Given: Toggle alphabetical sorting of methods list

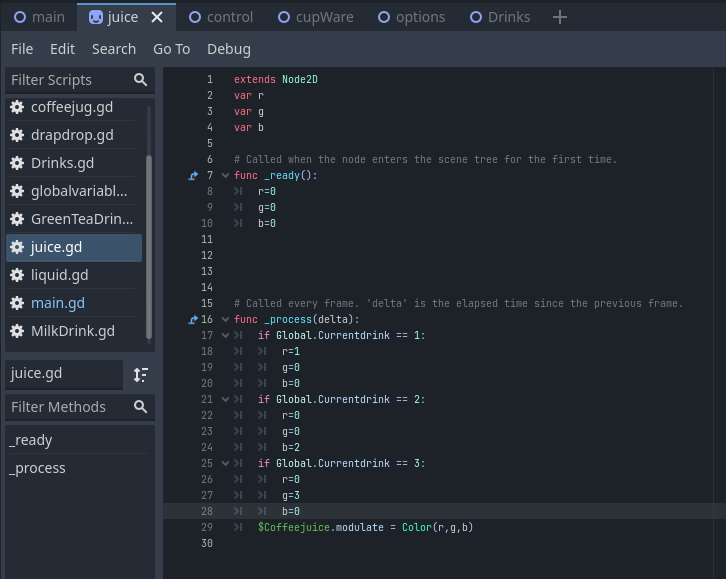Looking at the screenshot, I should coord(141,374).
